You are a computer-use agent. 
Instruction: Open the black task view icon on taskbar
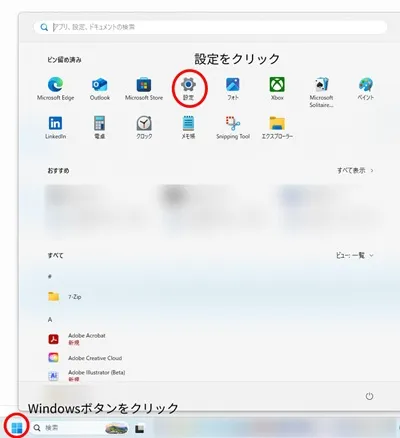pos(139,428)
